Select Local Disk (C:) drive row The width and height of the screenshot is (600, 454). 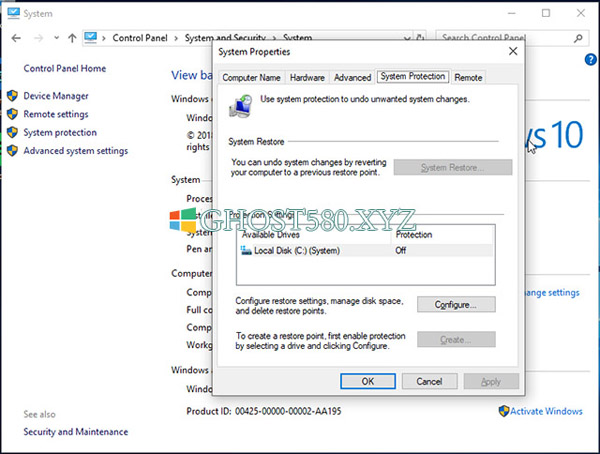pos(365,251)
